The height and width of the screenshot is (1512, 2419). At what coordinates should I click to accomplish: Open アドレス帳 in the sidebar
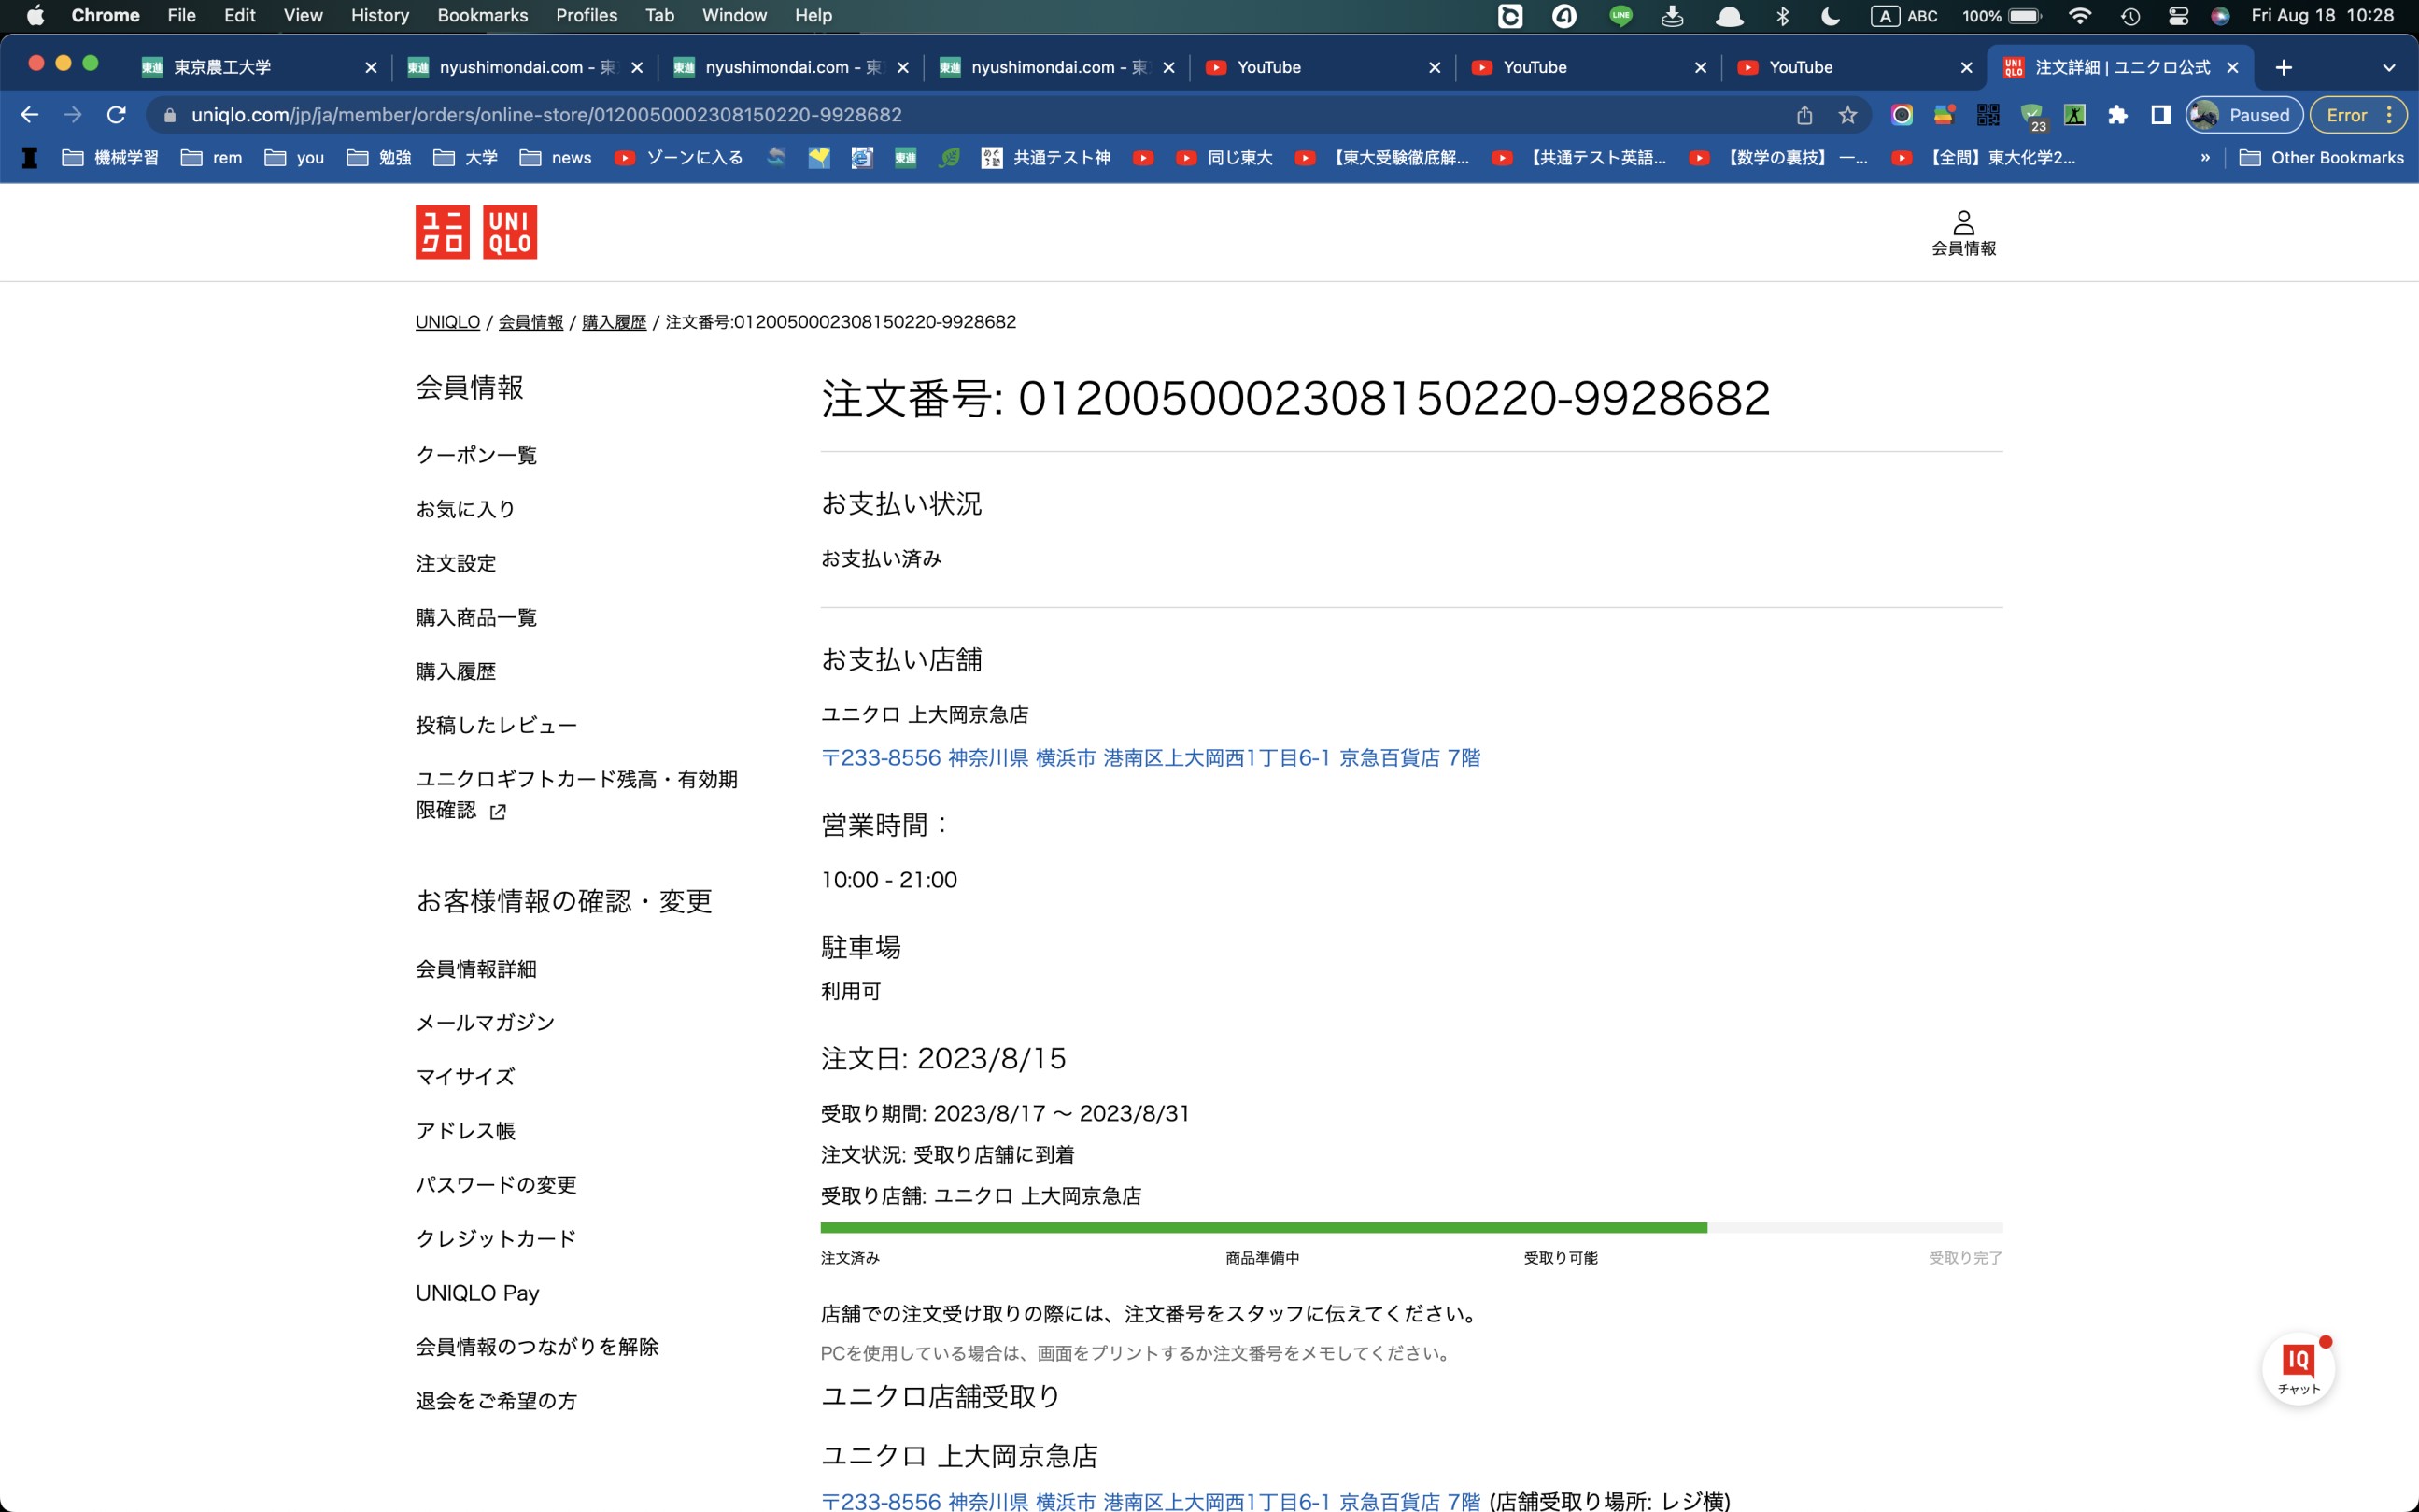[465, 1130]
